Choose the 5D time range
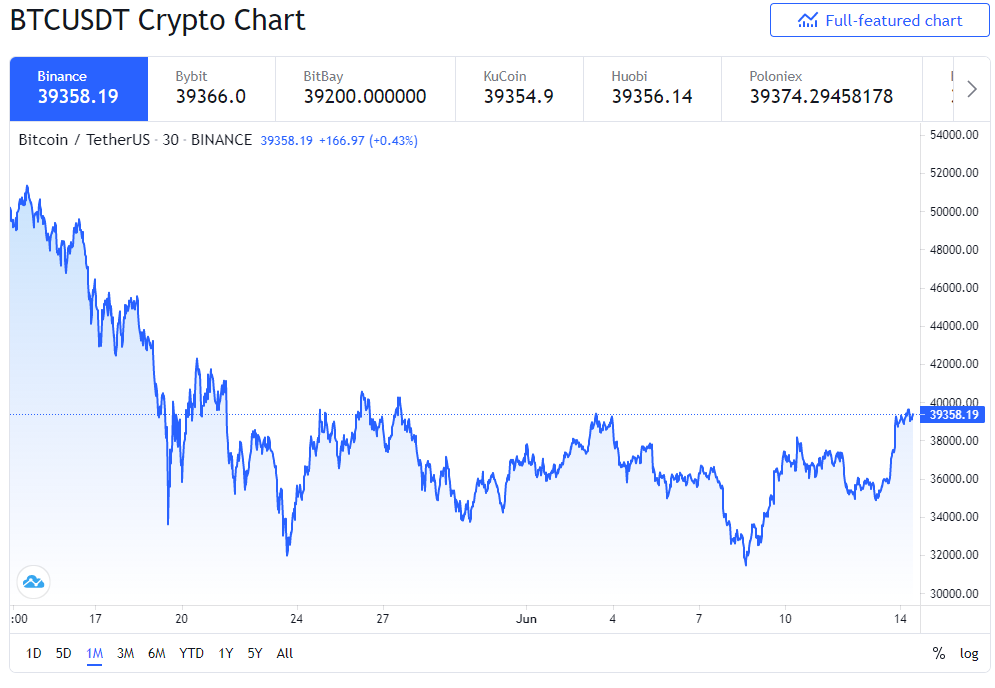Image resolution: width=995 pixels, height=688 pixels. 63,653
